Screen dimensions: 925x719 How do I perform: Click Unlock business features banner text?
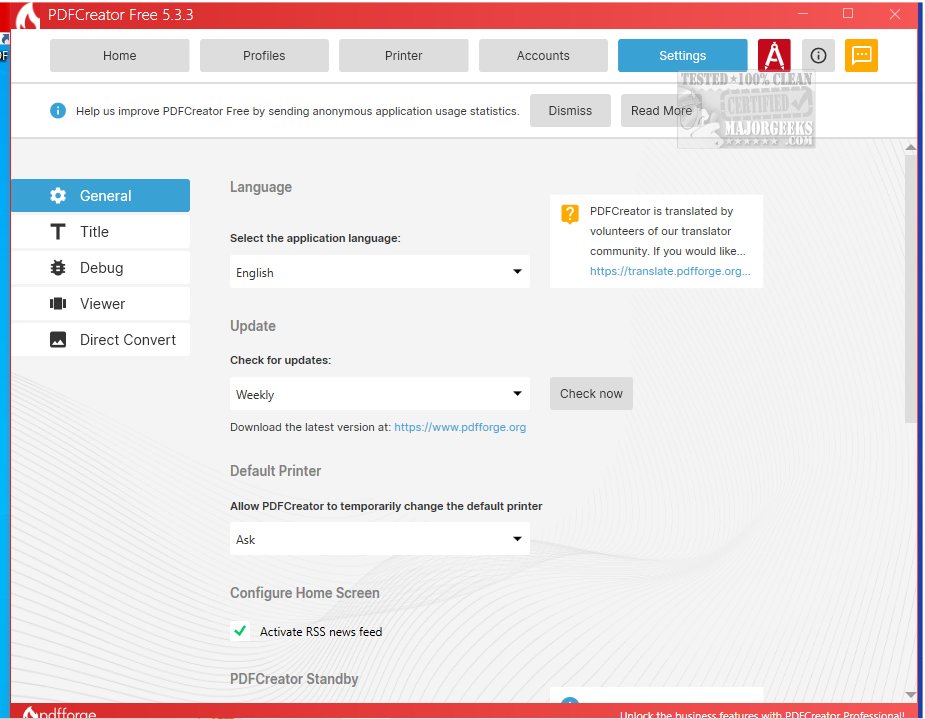(762, 714)
